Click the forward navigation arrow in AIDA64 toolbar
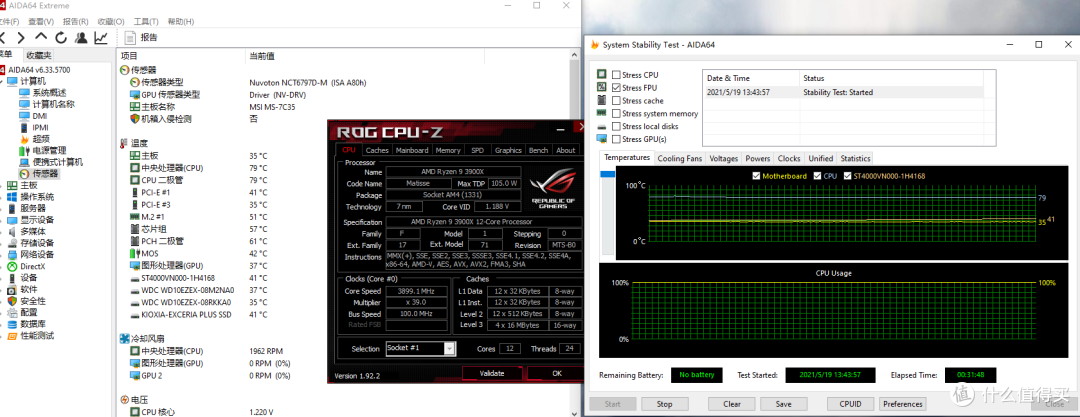Screen dimensions: 1080x417 (21, 38)
